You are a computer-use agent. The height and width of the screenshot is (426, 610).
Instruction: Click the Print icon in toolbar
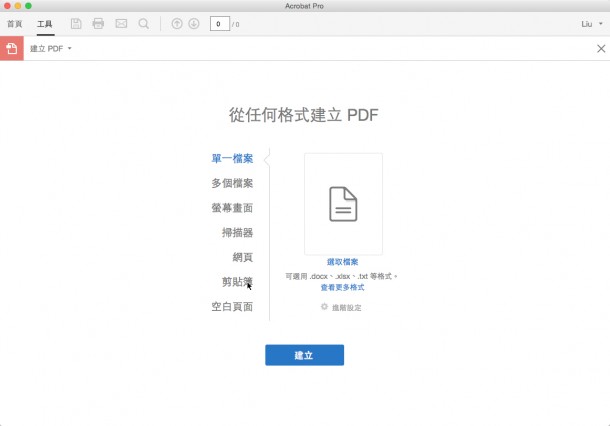98,23
